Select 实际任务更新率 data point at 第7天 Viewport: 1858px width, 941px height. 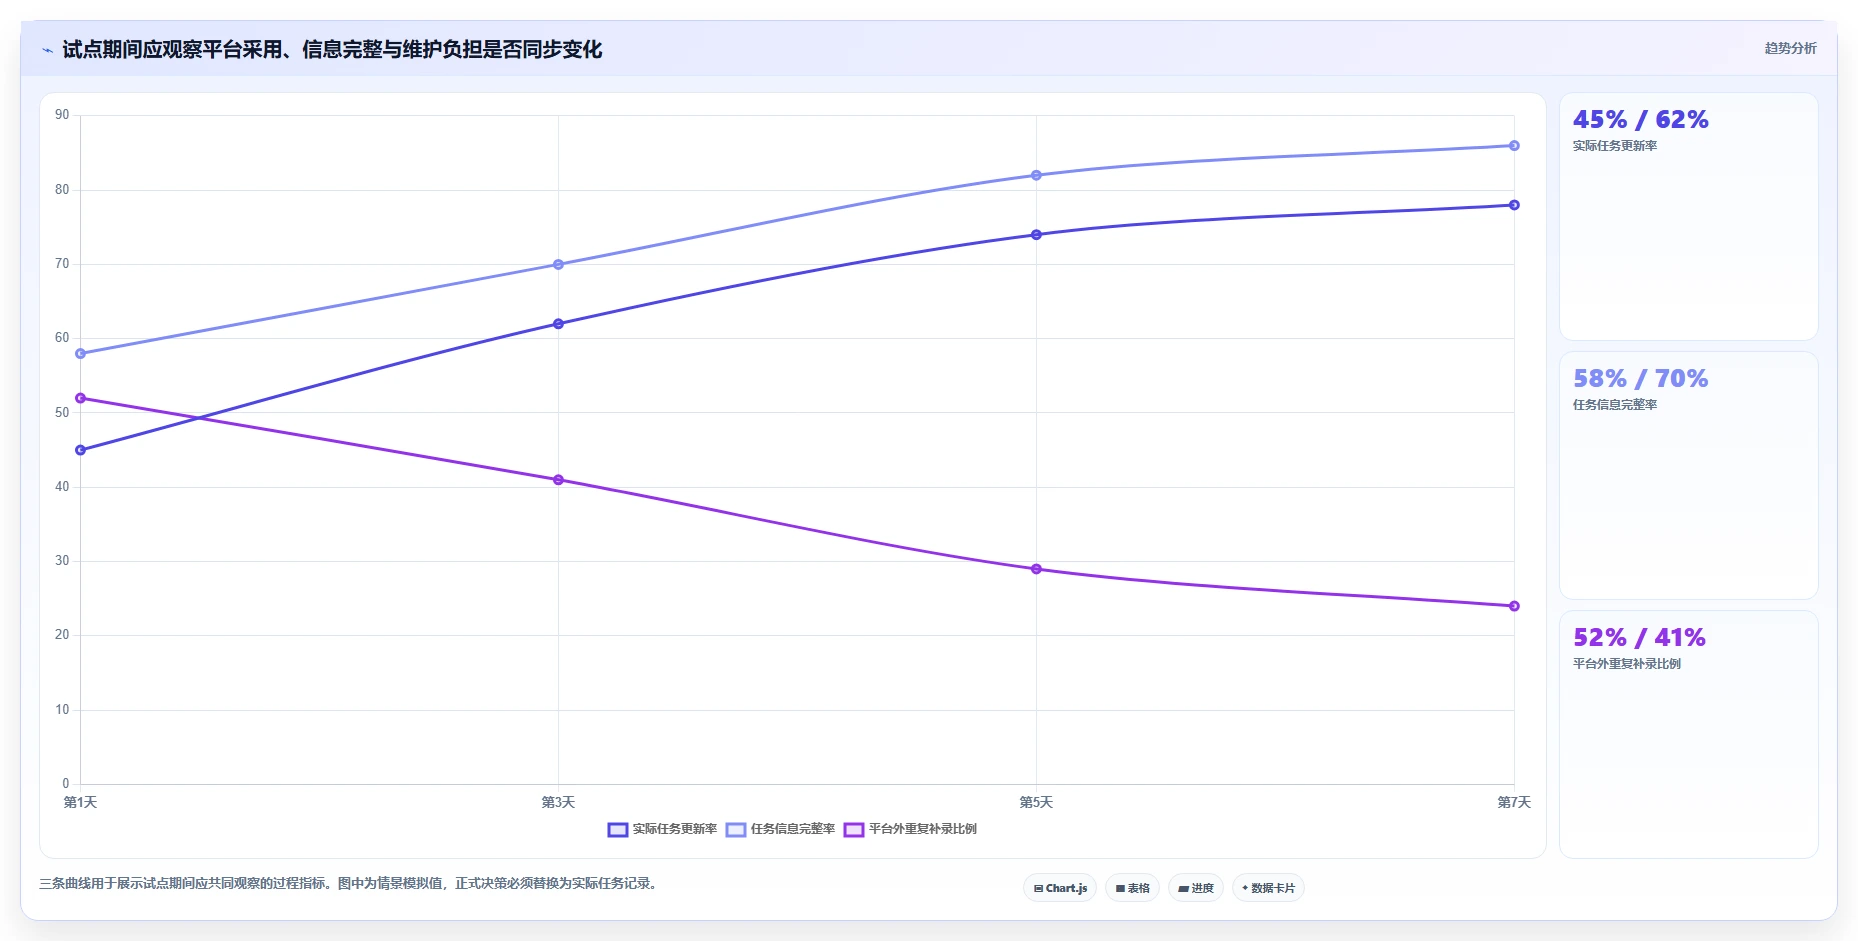1514,205
